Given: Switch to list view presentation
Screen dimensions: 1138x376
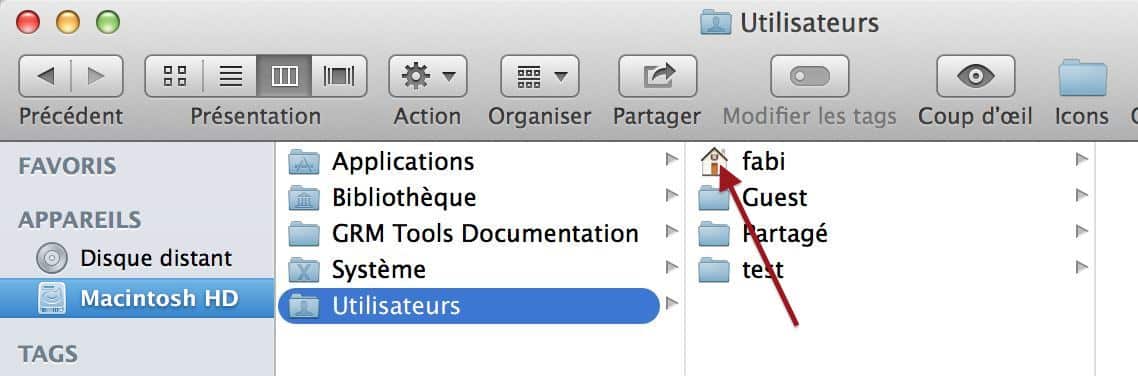Looking at the screenshot, I should pos(230,75).
